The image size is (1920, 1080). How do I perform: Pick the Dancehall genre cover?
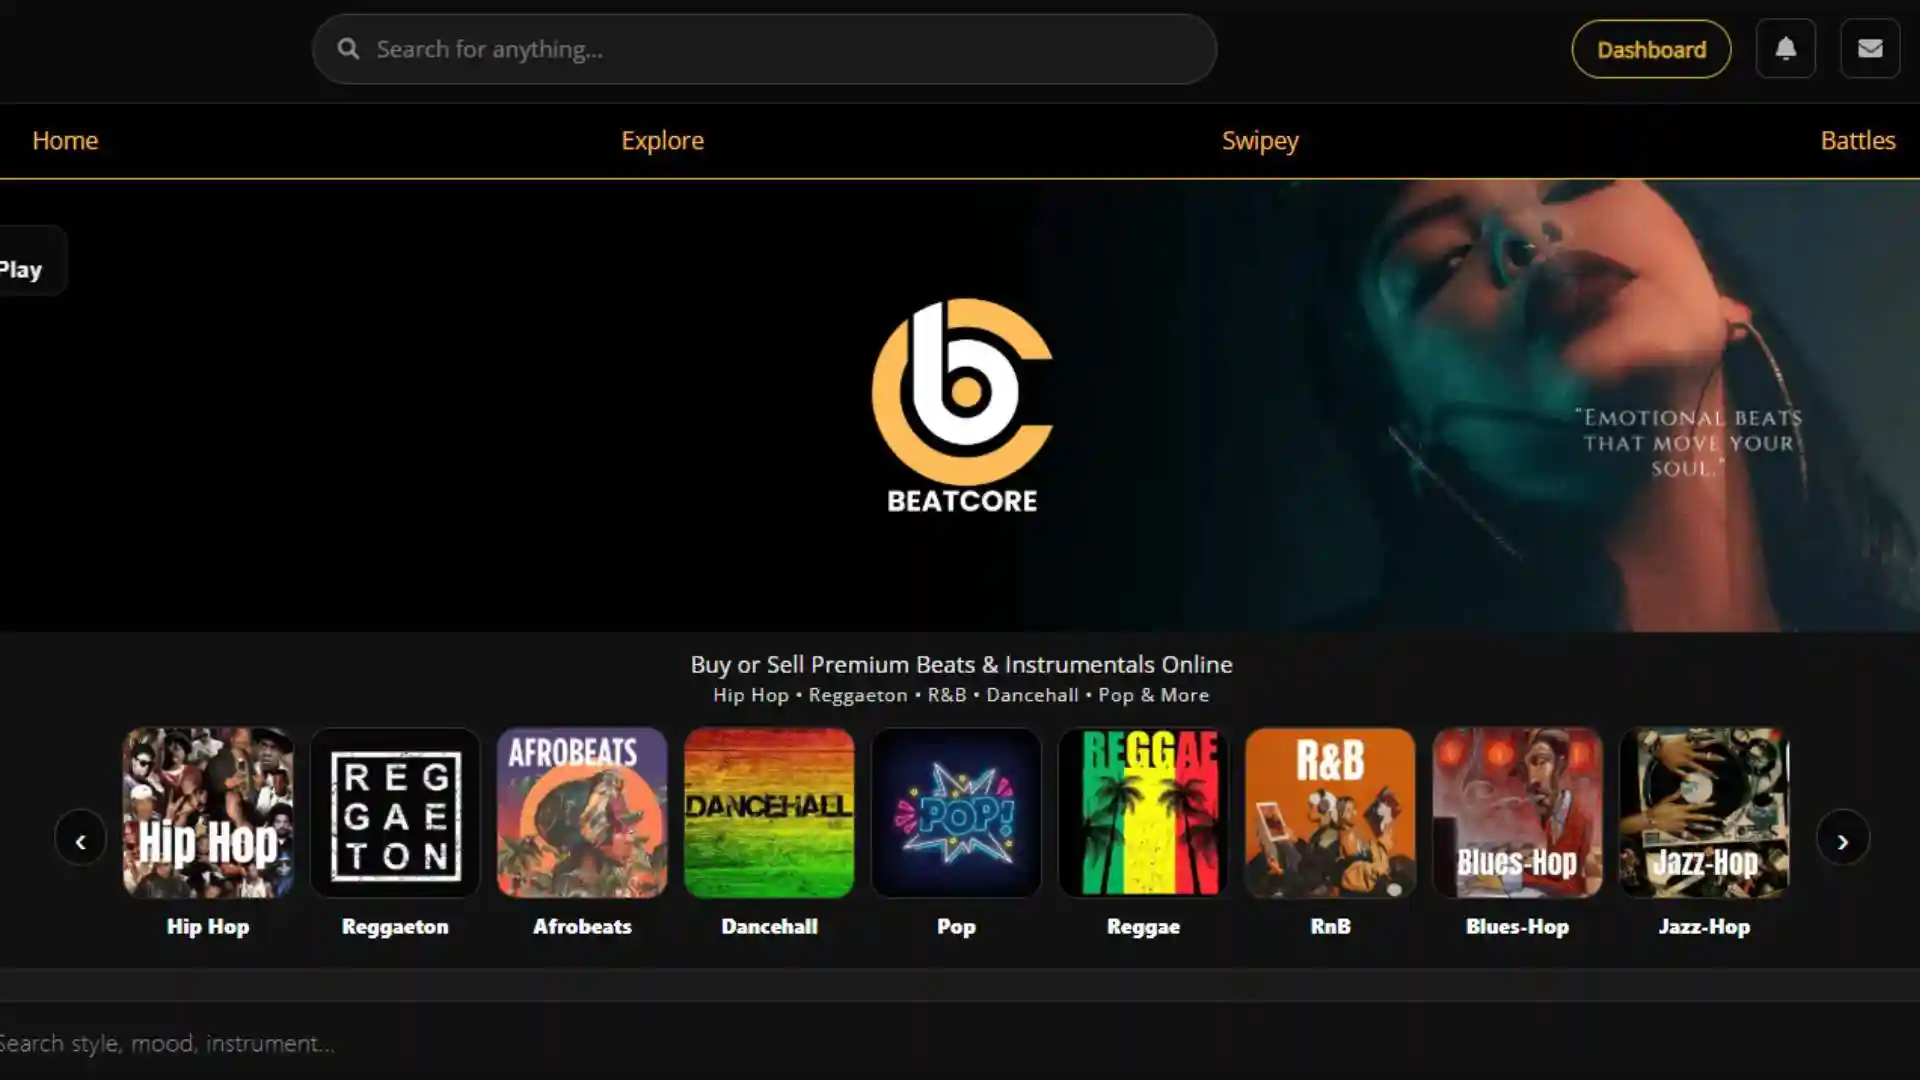coord(769,812)
